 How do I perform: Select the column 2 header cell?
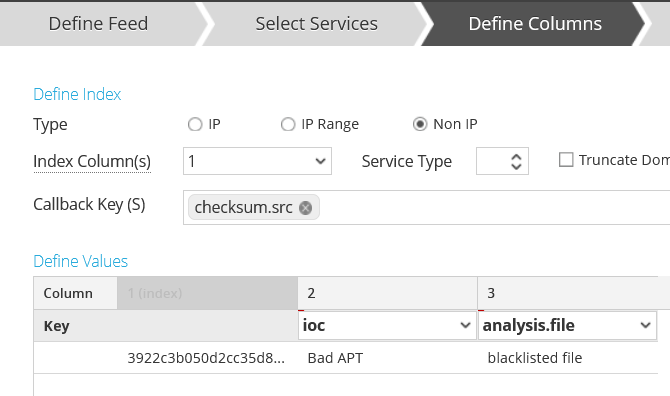pos(387,293)
